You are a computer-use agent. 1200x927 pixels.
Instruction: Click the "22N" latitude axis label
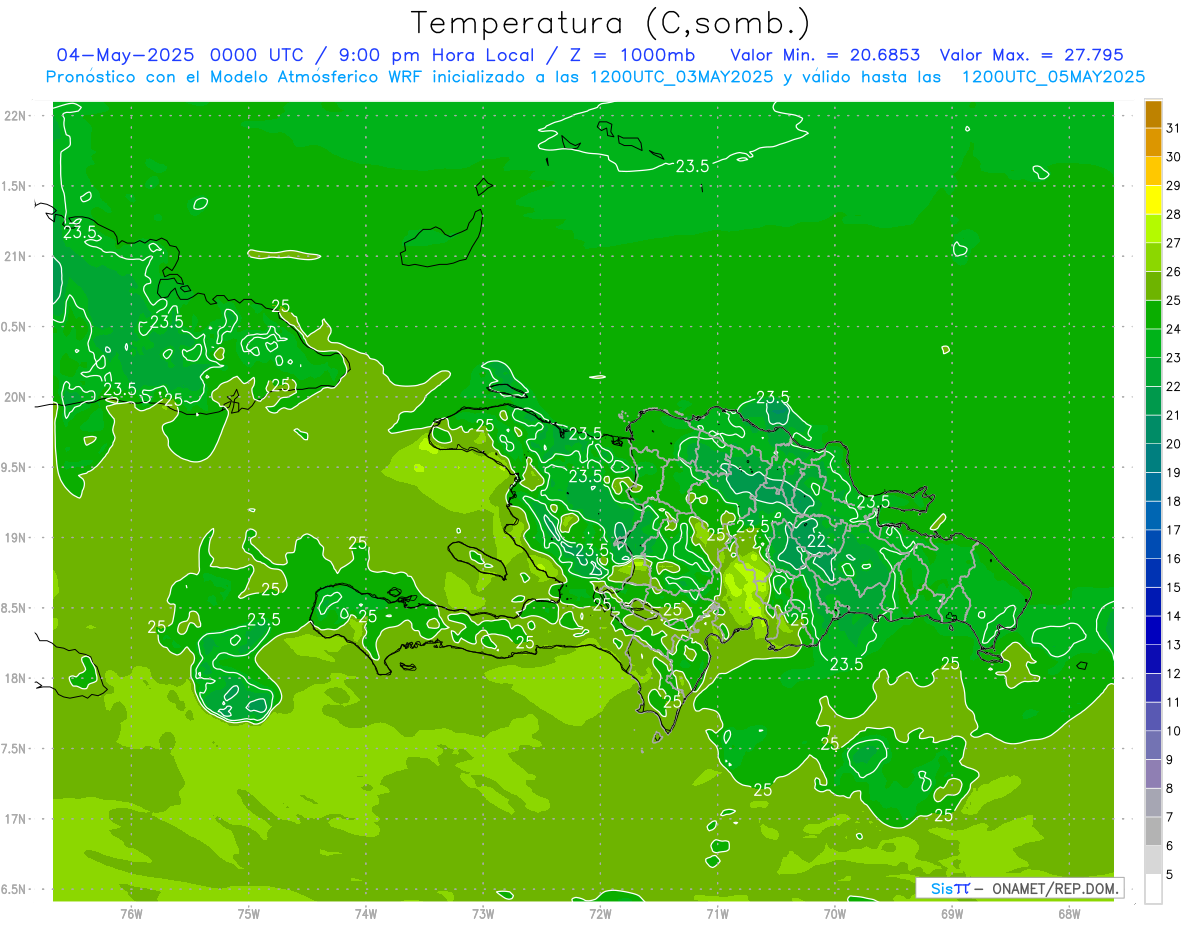16,116
